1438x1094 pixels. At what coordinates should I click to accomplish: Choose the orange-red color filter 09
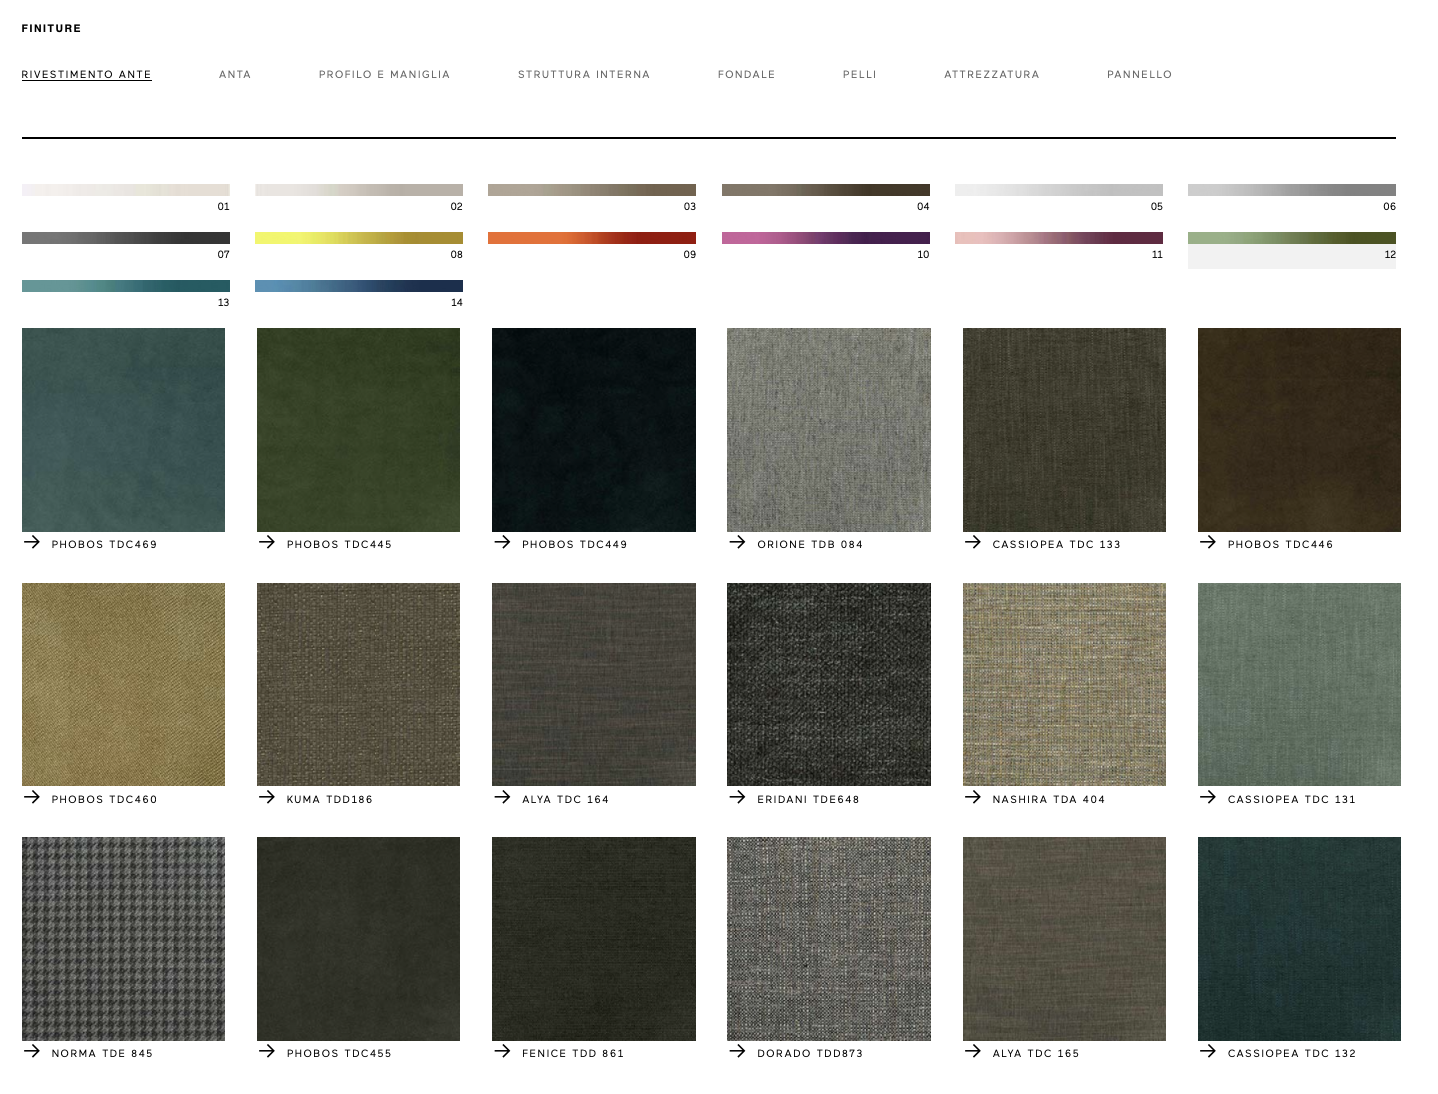click(591, 238)
